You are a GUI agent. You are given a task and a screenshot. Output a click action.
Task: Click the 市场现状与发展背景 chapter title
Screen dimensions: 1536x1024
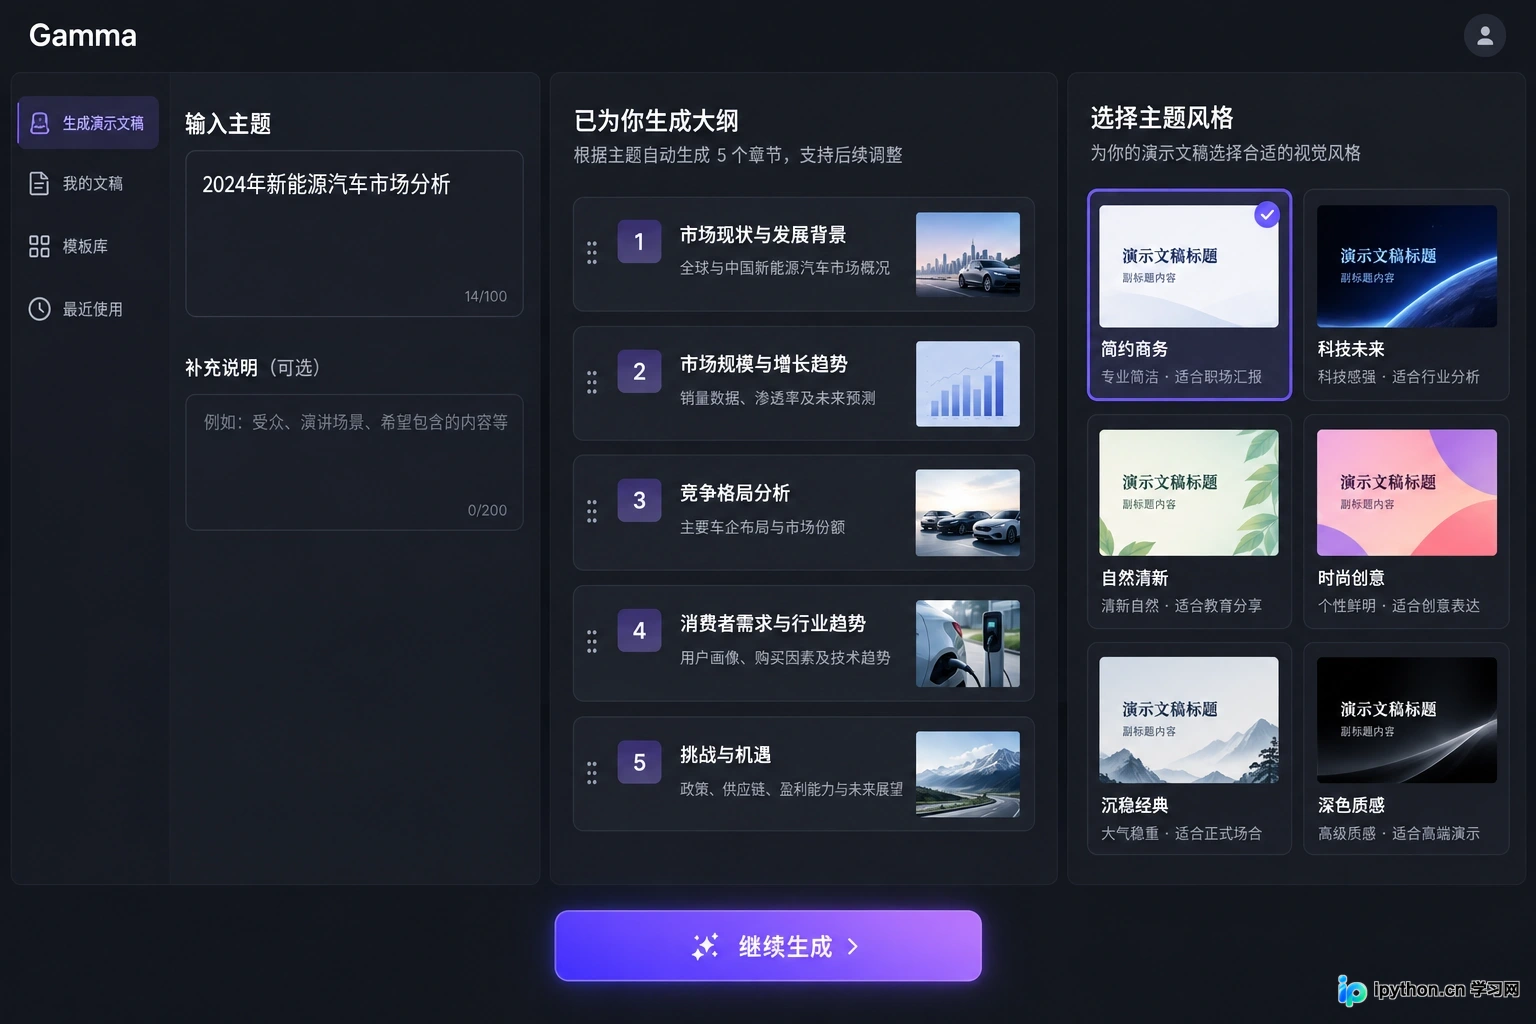pos(763,235)
